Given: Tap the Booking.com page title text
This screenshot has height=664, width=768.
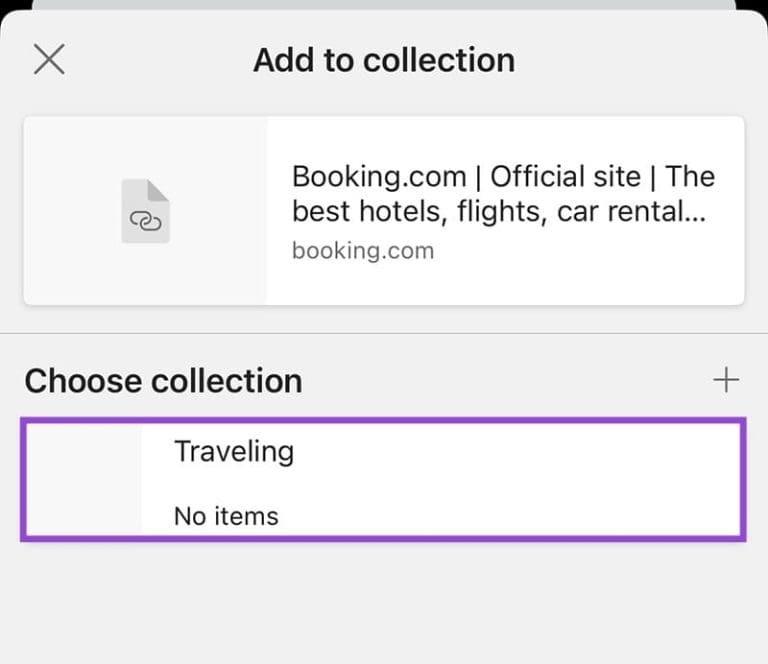Looking at the screenshot, I should coord(503,193).
